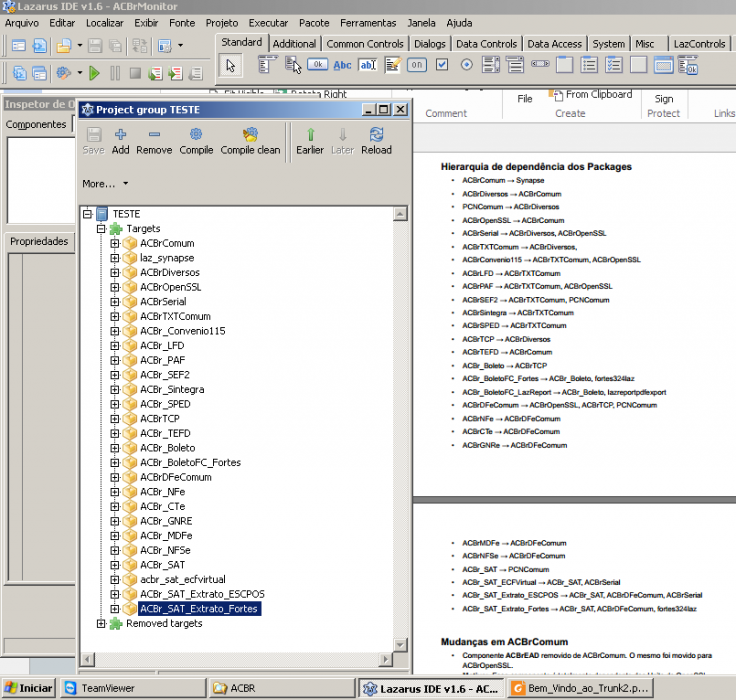Switch to TeamViewer on taskbar
The width and height of the screenshot is (736, 700).
click(133, 688)
